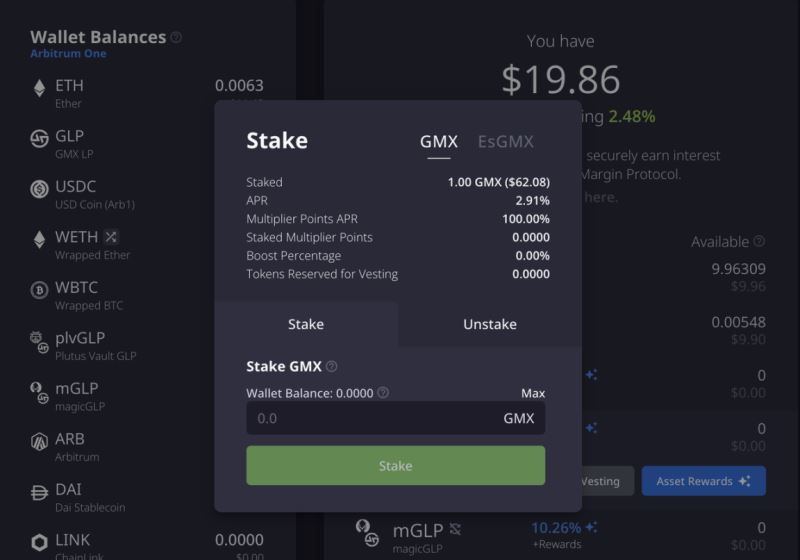Click the Wallet Balance help icon
The height and width of the screenshot is (560, 800).
pos(383,393)
